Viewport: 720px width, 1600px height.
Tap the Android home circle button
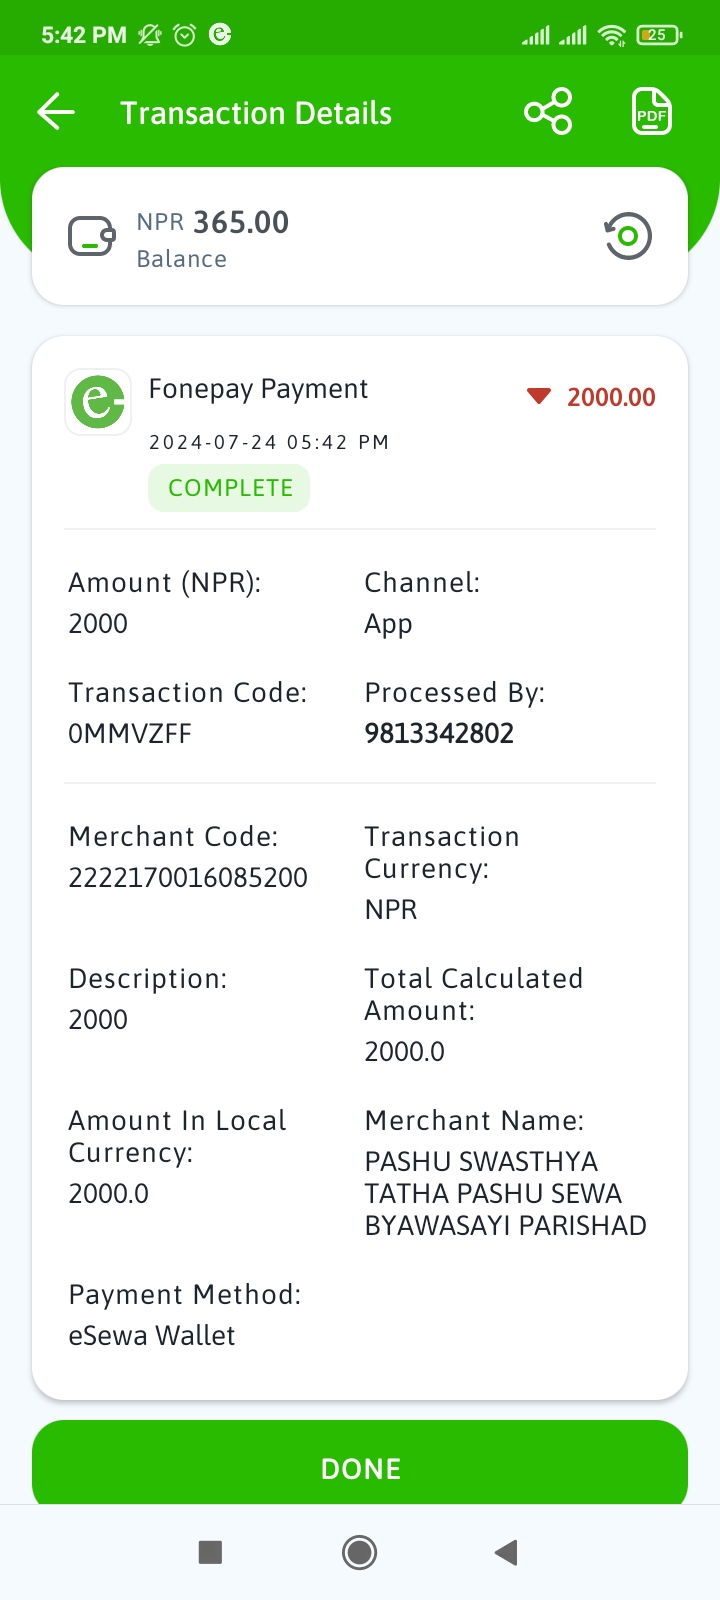coord(359,1552)
